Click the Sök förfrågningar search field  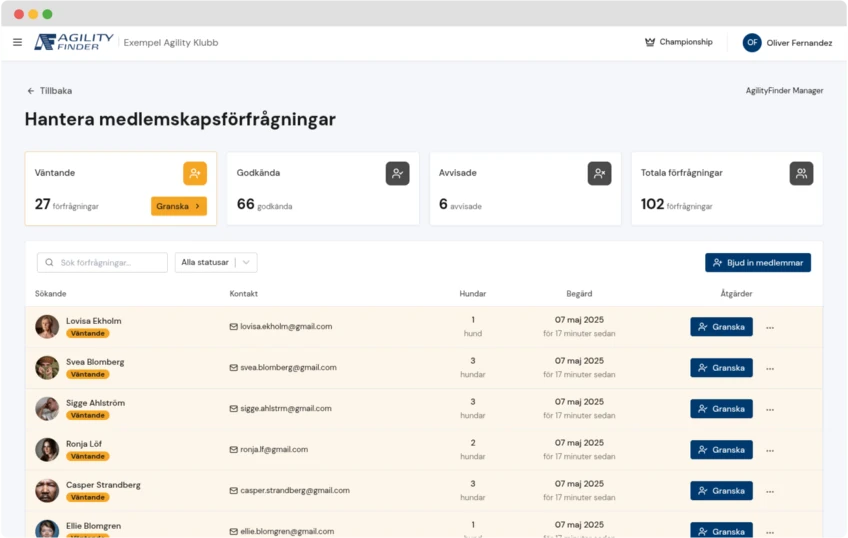coord(102,262)
